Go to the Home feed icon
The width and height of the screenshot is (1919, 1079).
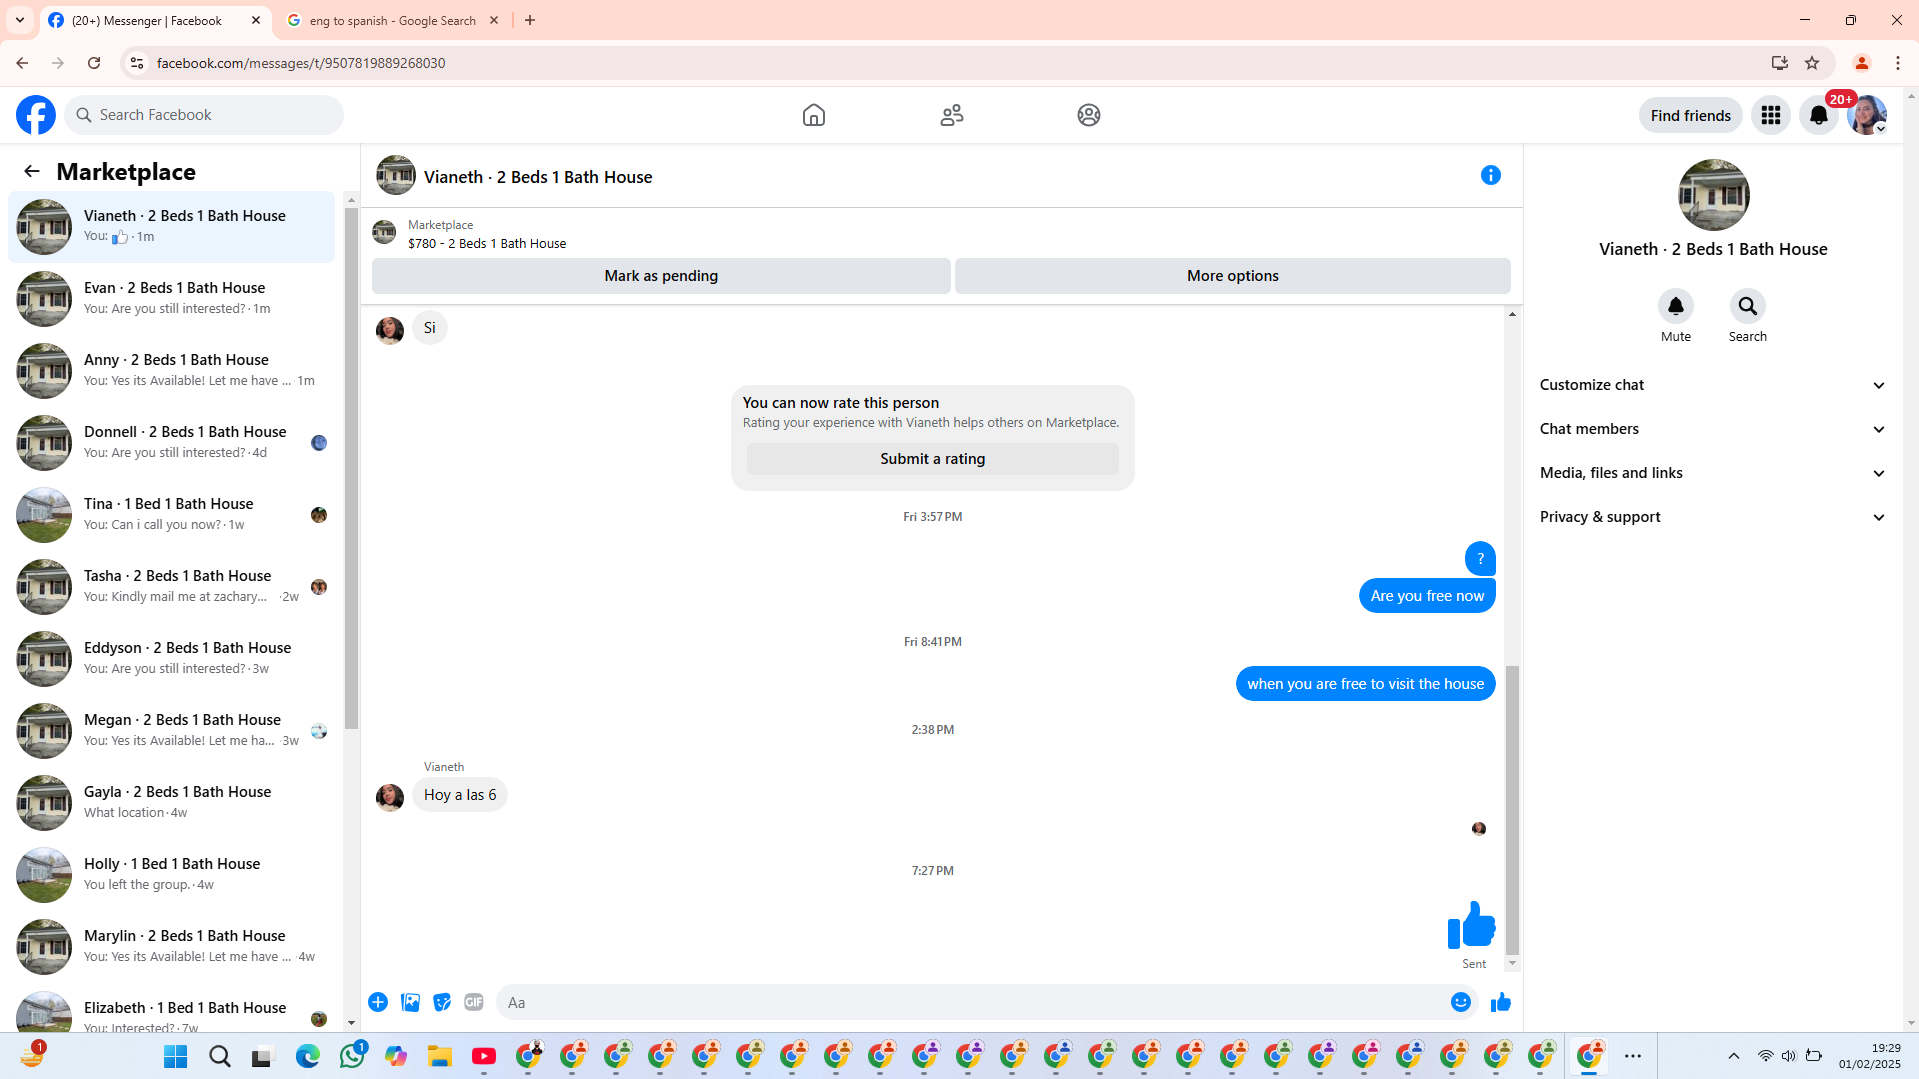814,115
